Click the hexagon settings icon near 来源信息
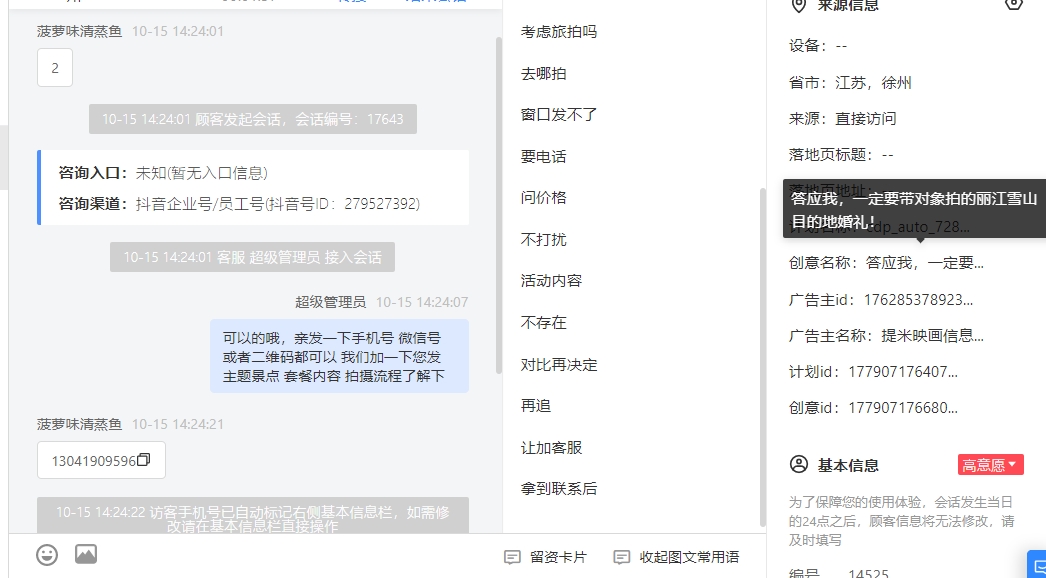The width and height of the screenshot is (1046, 578). [x=1013, y=4]
